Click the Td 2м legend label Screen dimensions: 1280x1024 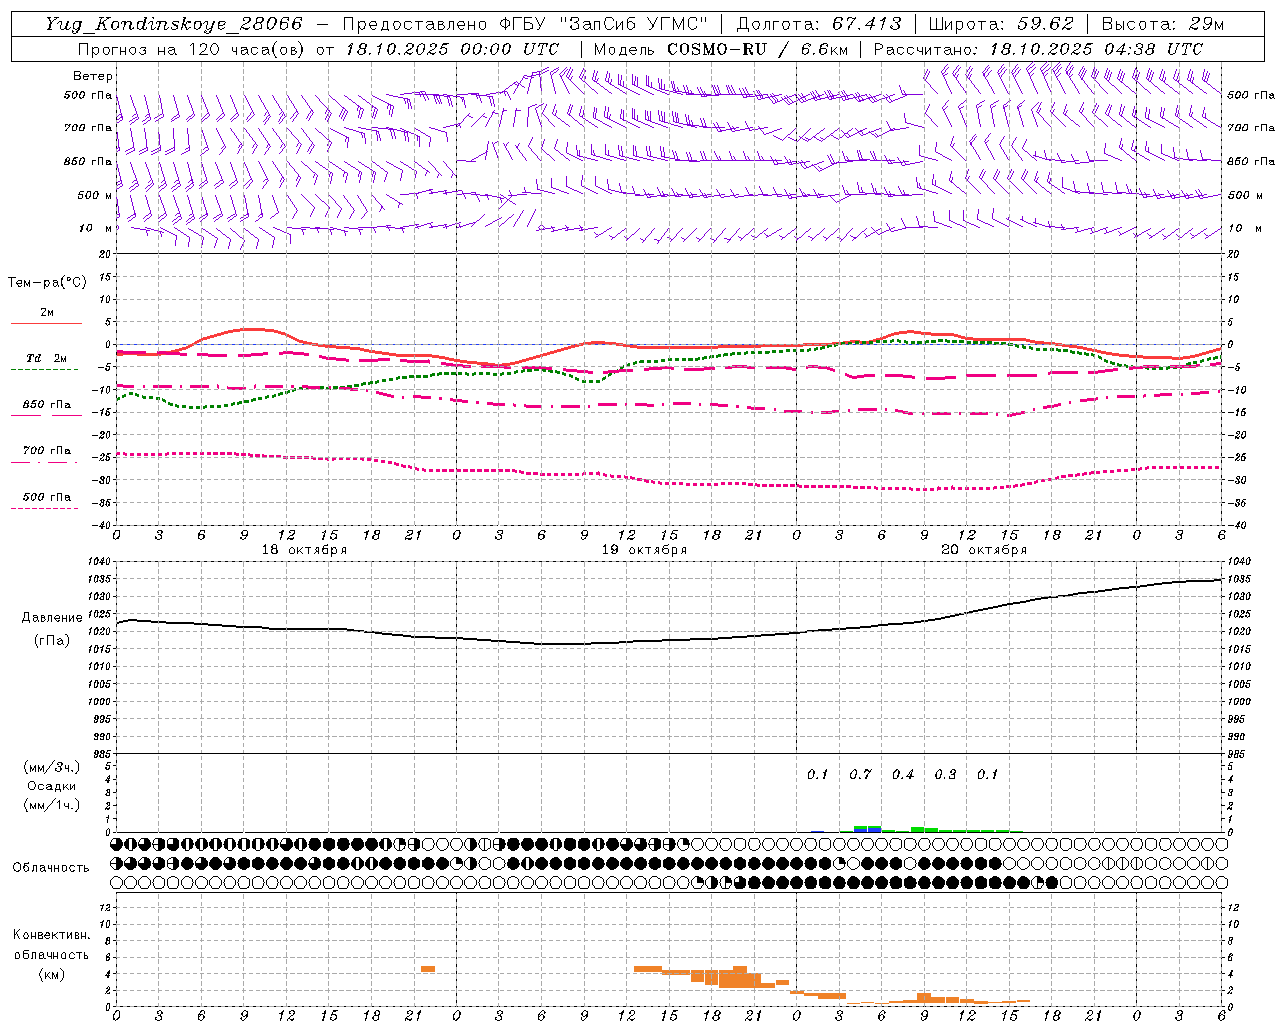(46, 358)
